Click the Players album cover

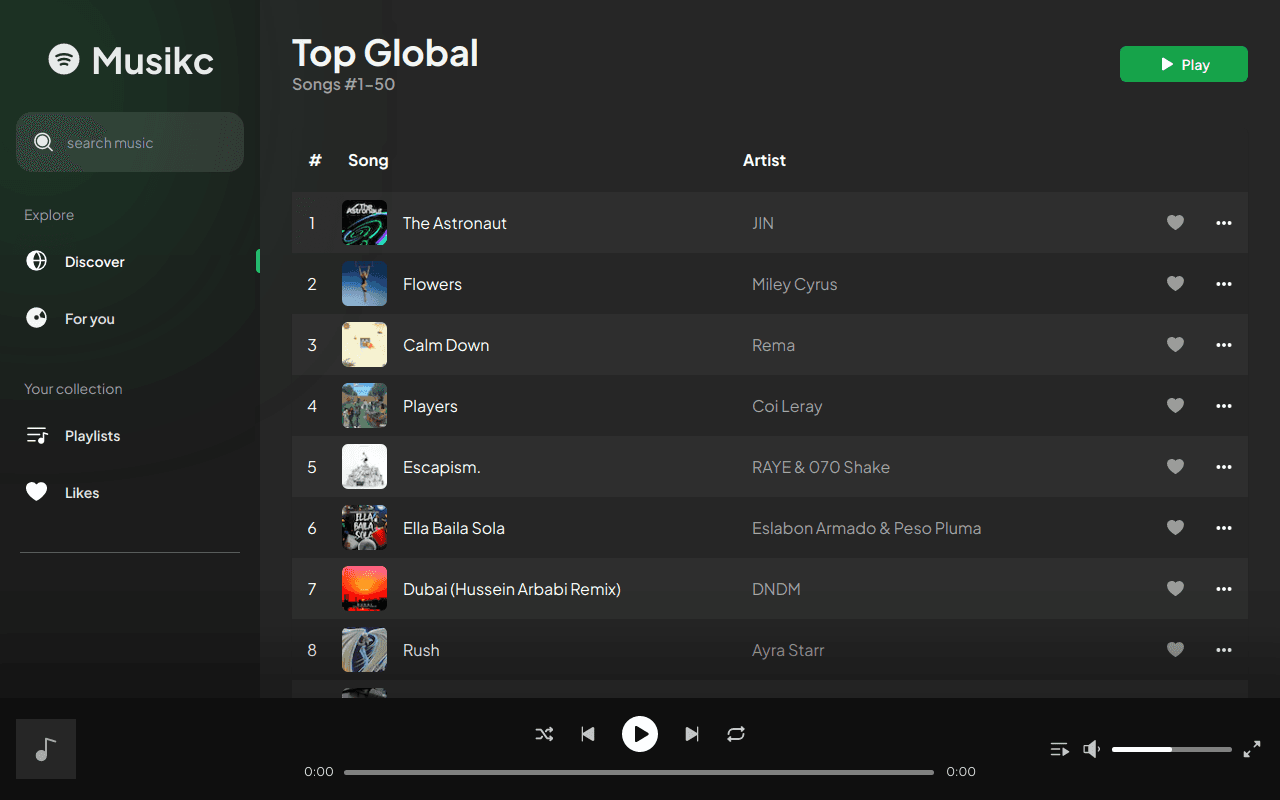[364, 406]
